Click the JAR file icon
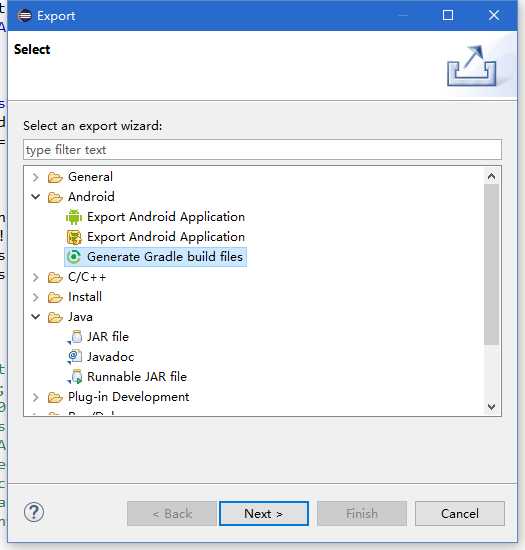Screen dimensions: 525x550 75,337
